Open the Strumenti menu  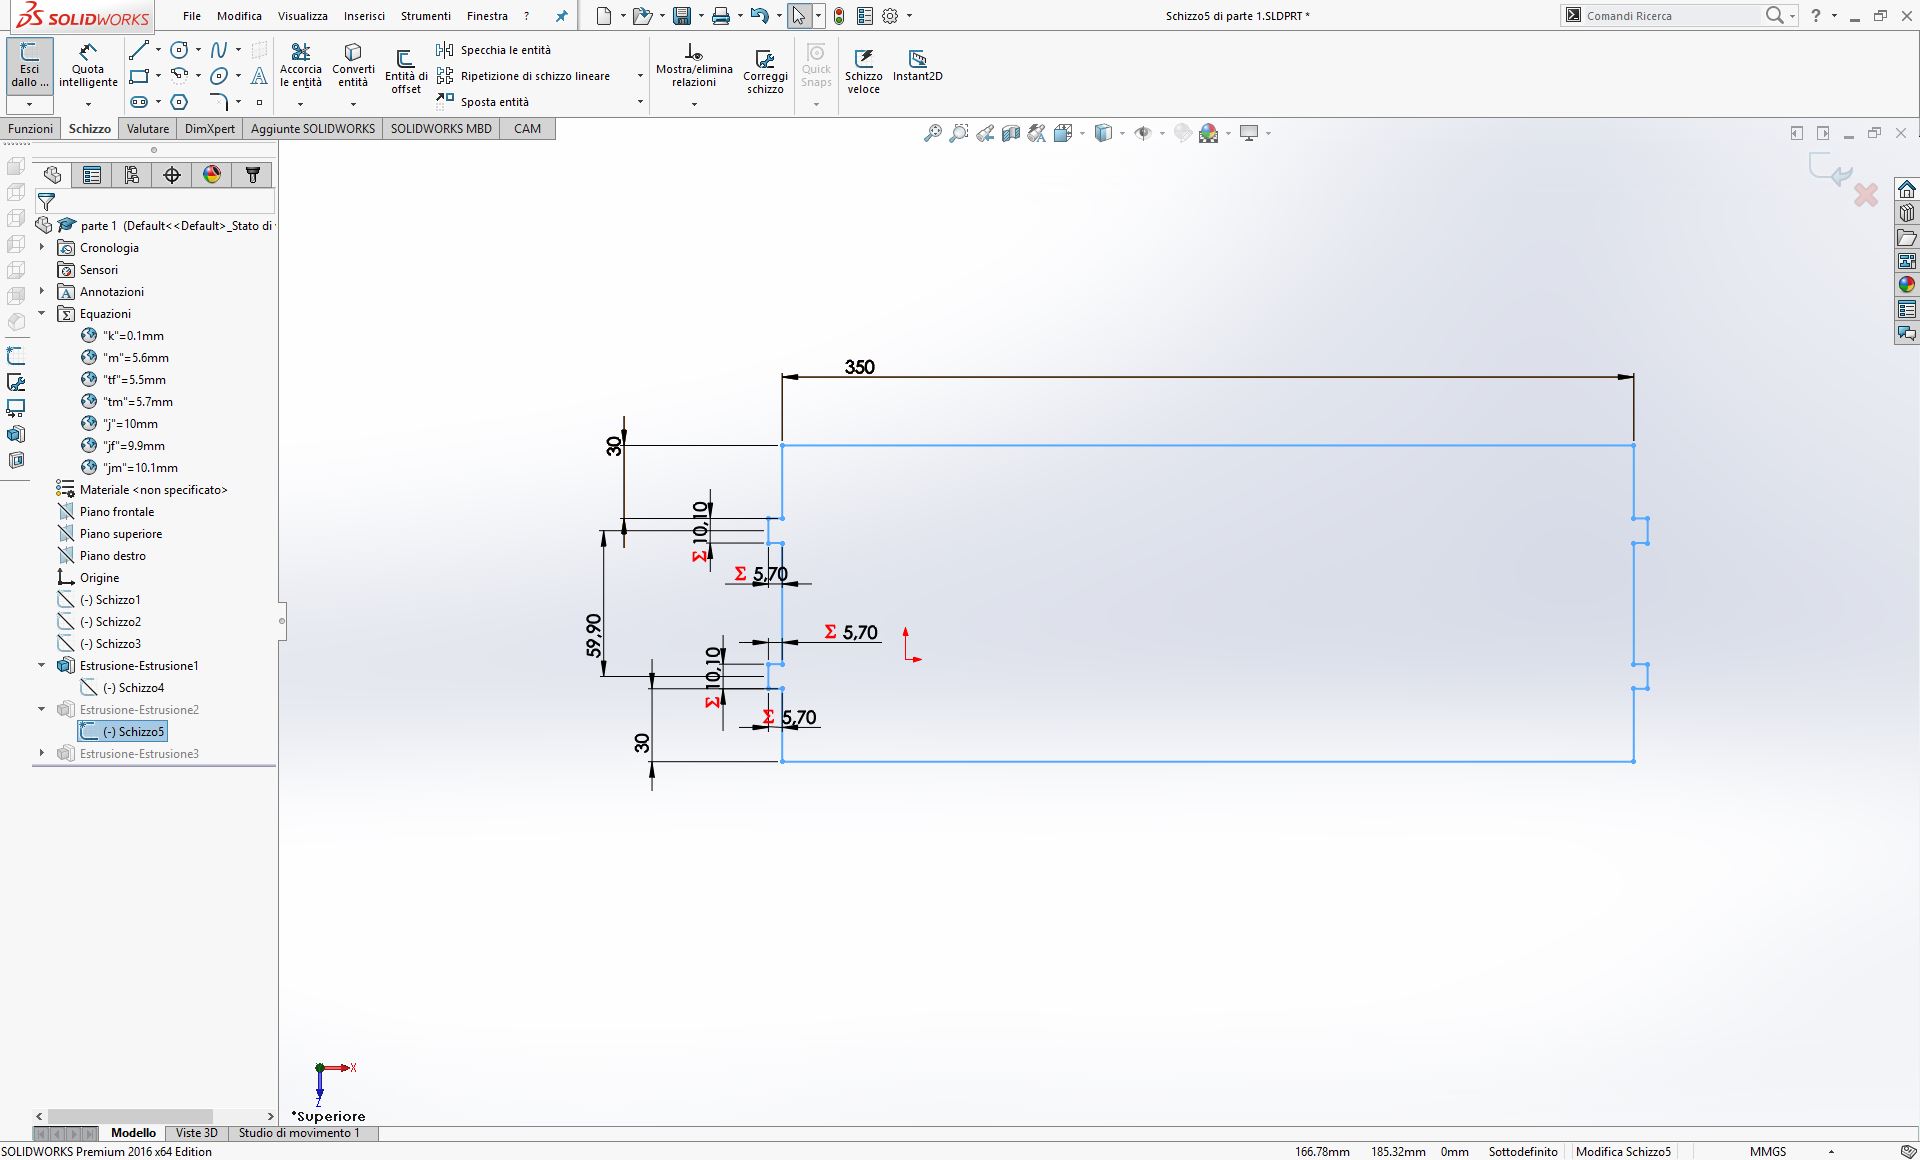tap(426, 16)
